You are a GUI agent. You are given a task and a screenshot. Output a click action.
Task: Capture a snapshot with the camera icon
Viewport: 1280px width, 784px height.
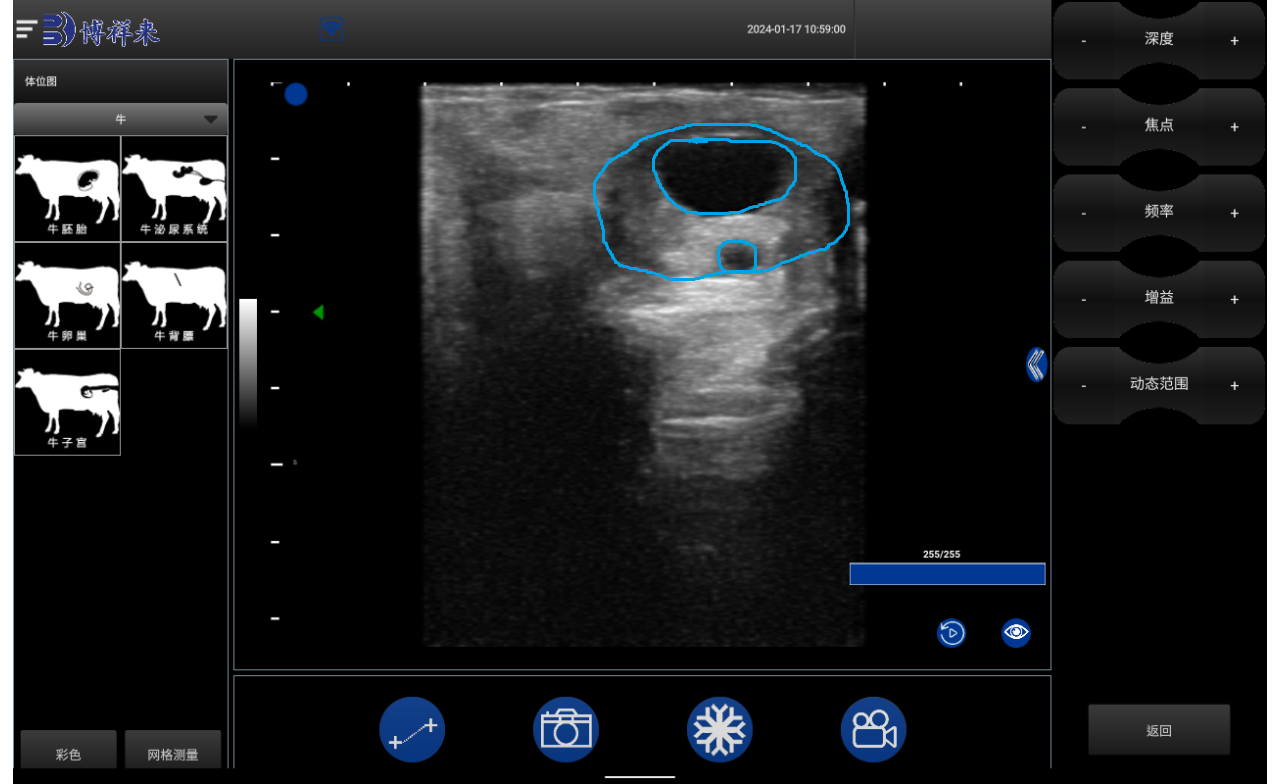point(566,730)
